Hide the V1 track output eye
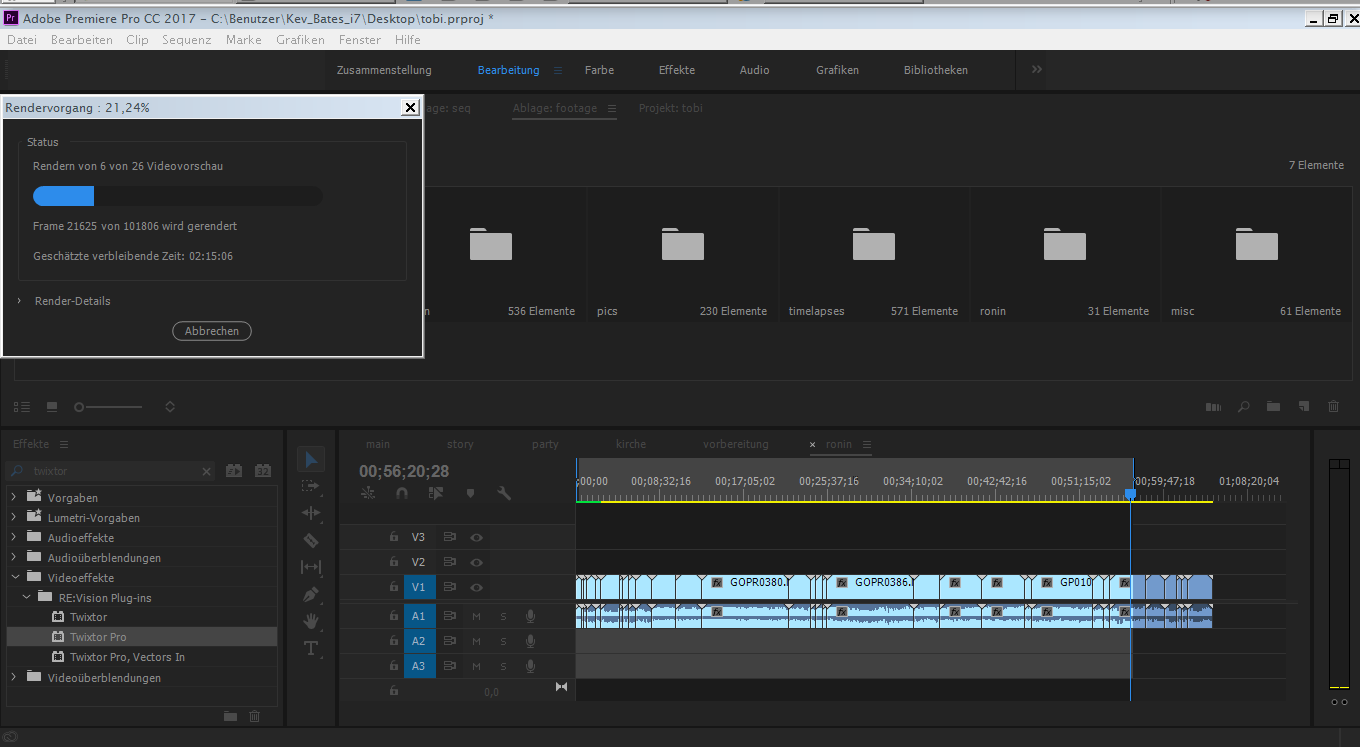Screen dimensions: 1360x747 click(x=477, y=587)
